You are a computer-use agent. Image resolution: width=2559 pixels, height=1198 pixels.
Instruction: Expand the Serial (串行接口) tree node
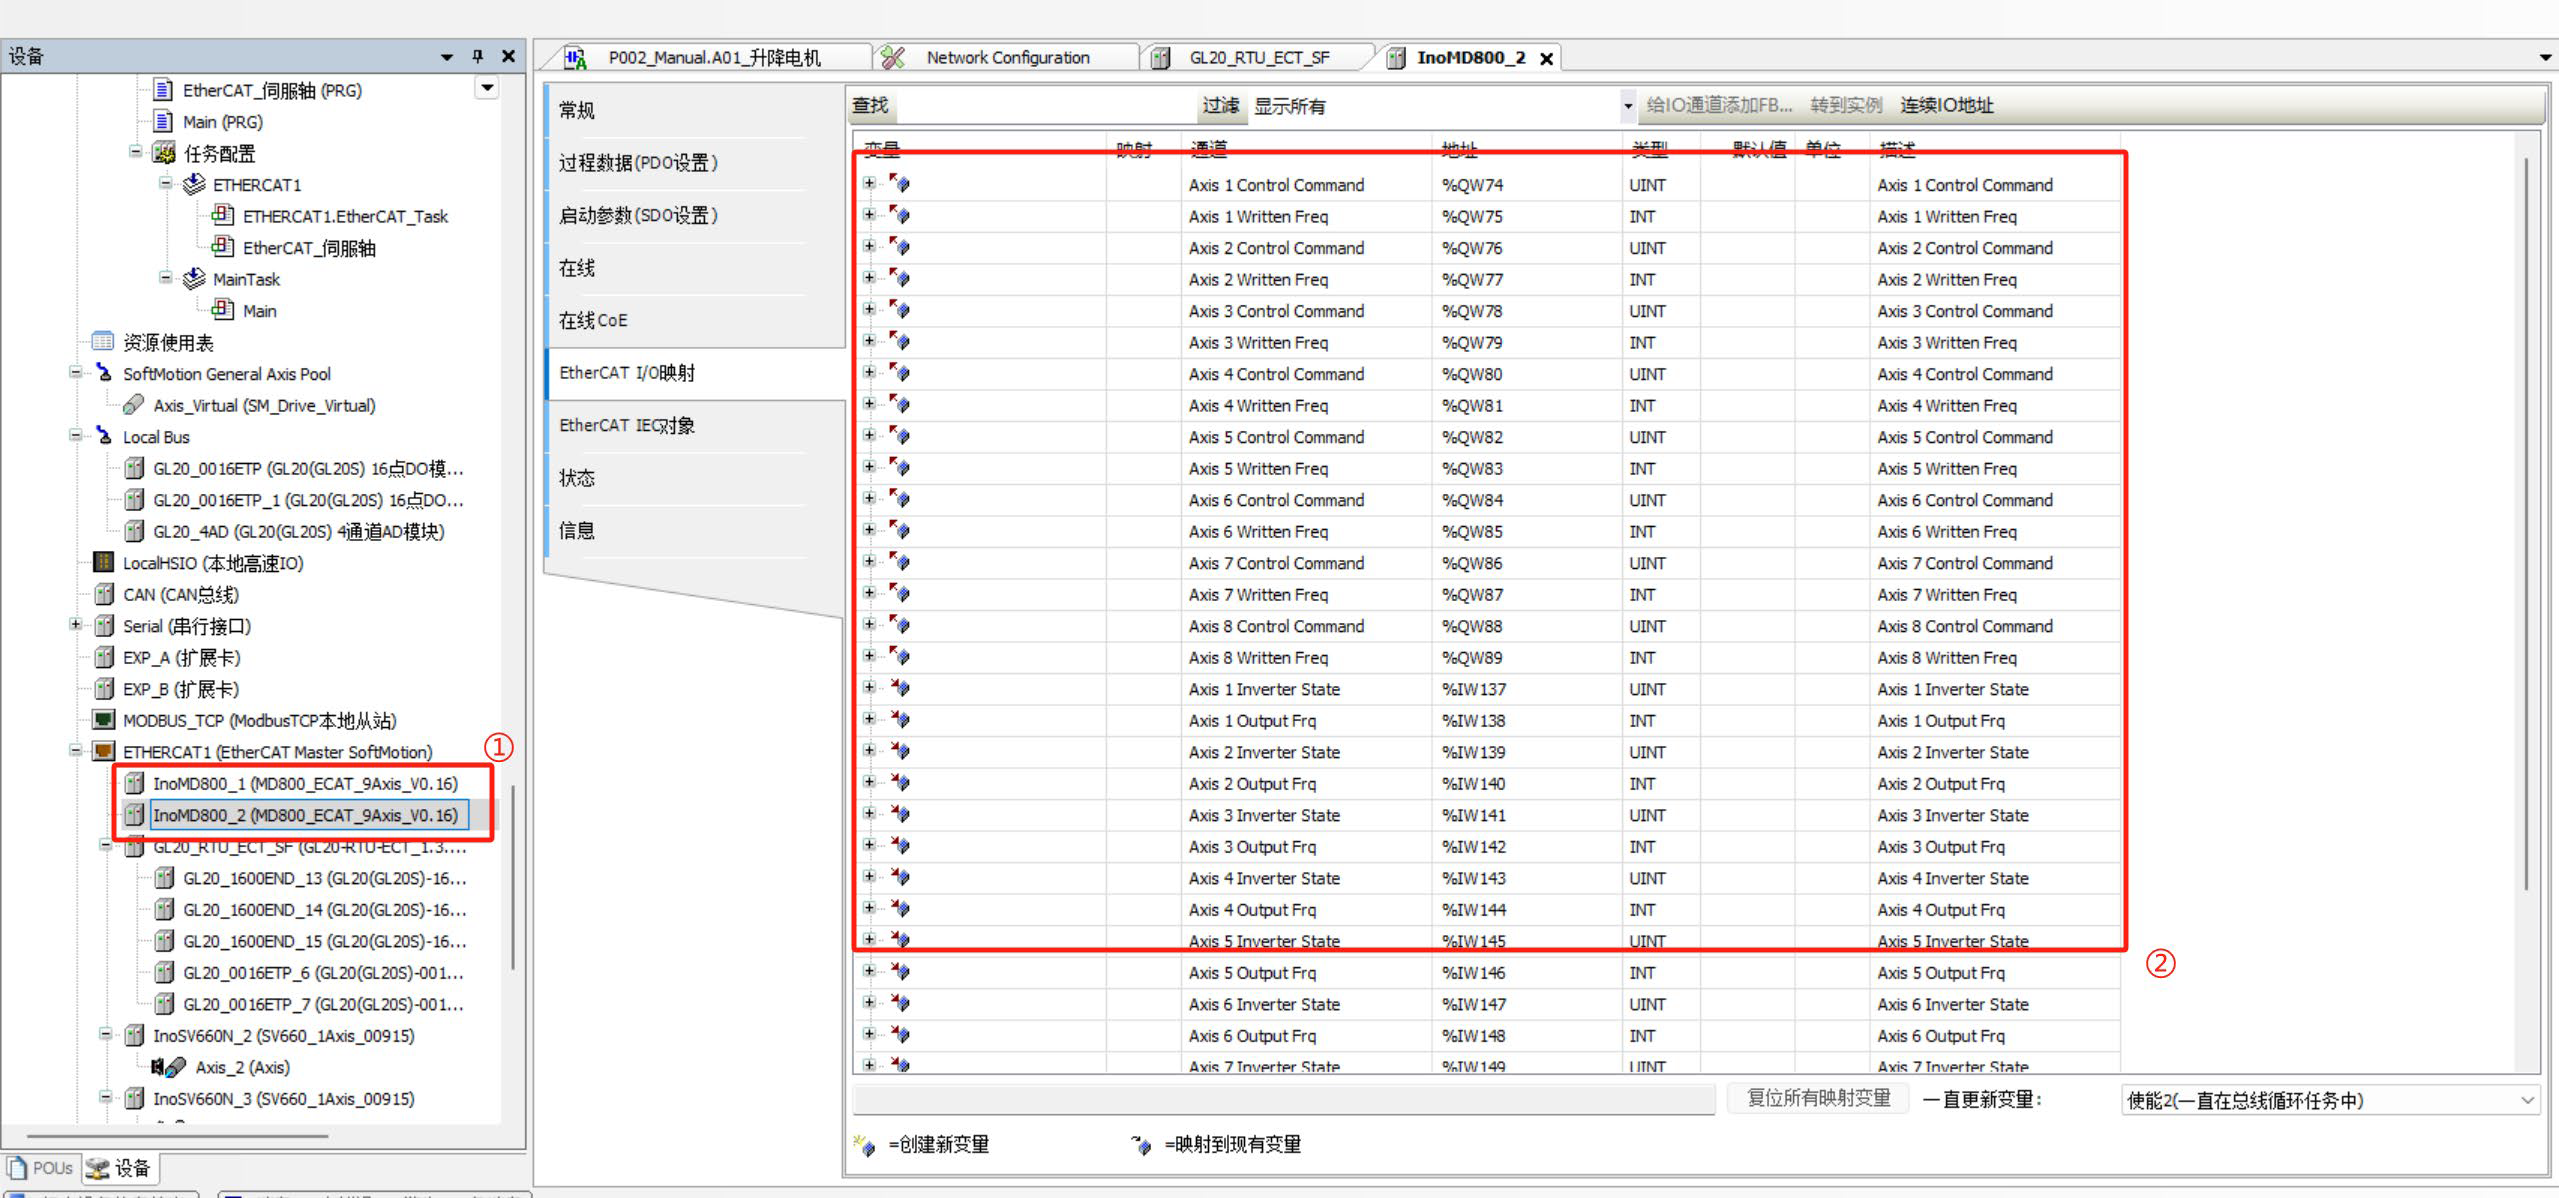click(x=75, y=625)
